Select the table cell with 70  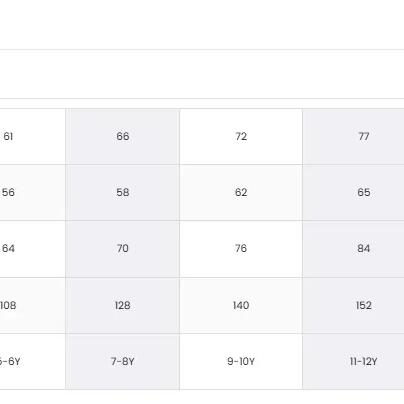pos(123,249)
